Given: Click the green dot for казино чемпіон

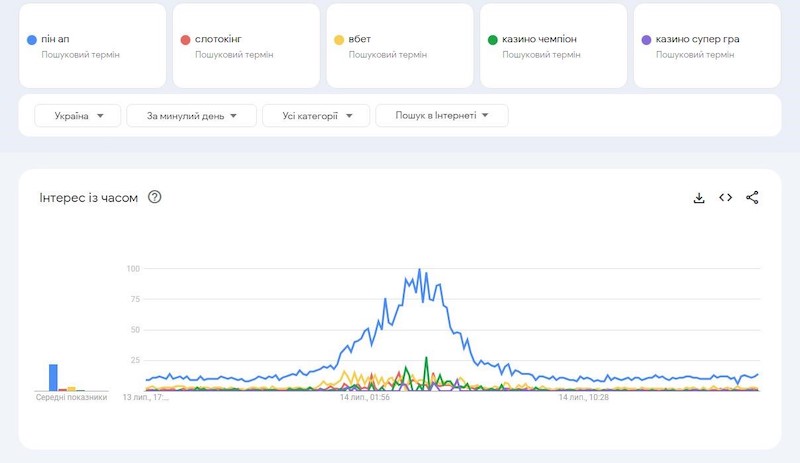Looking at the screenshot, I should (x=492, y=40).
